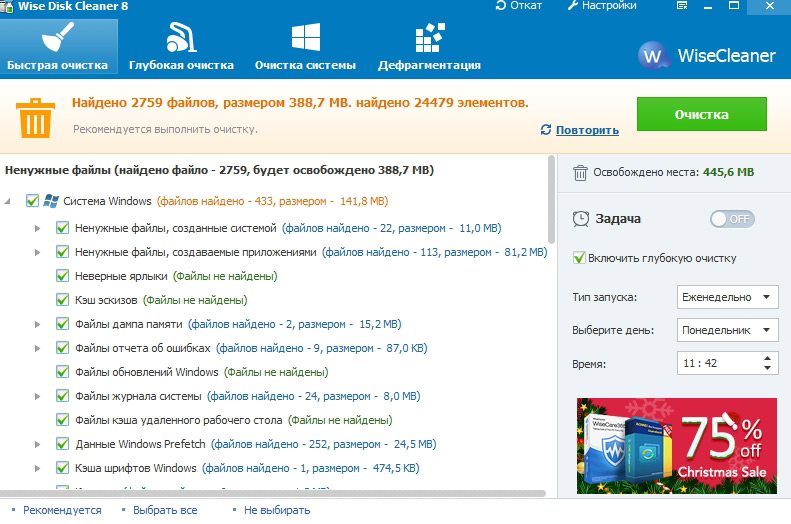The height and width of the screenshot is (524, 791).
Task: Expand Файлы дампа памяти
Action: click(37, 324)
